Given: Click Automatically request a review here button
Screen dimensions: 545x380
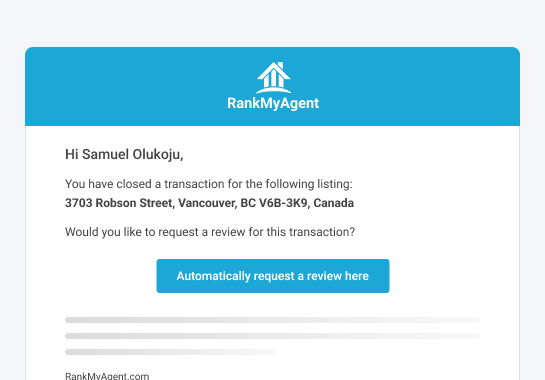Looking at the screenshot, I should 273,276.
